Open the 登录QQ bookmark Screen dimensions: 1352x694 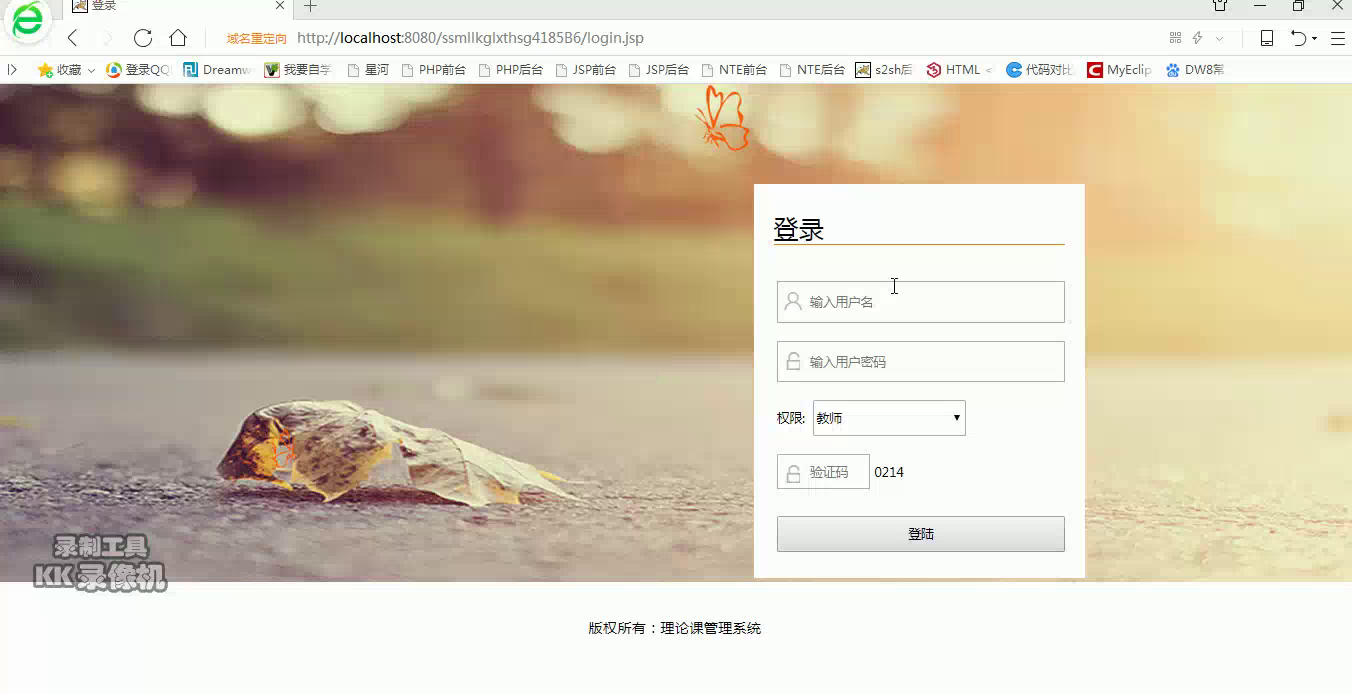pos(139,70)
